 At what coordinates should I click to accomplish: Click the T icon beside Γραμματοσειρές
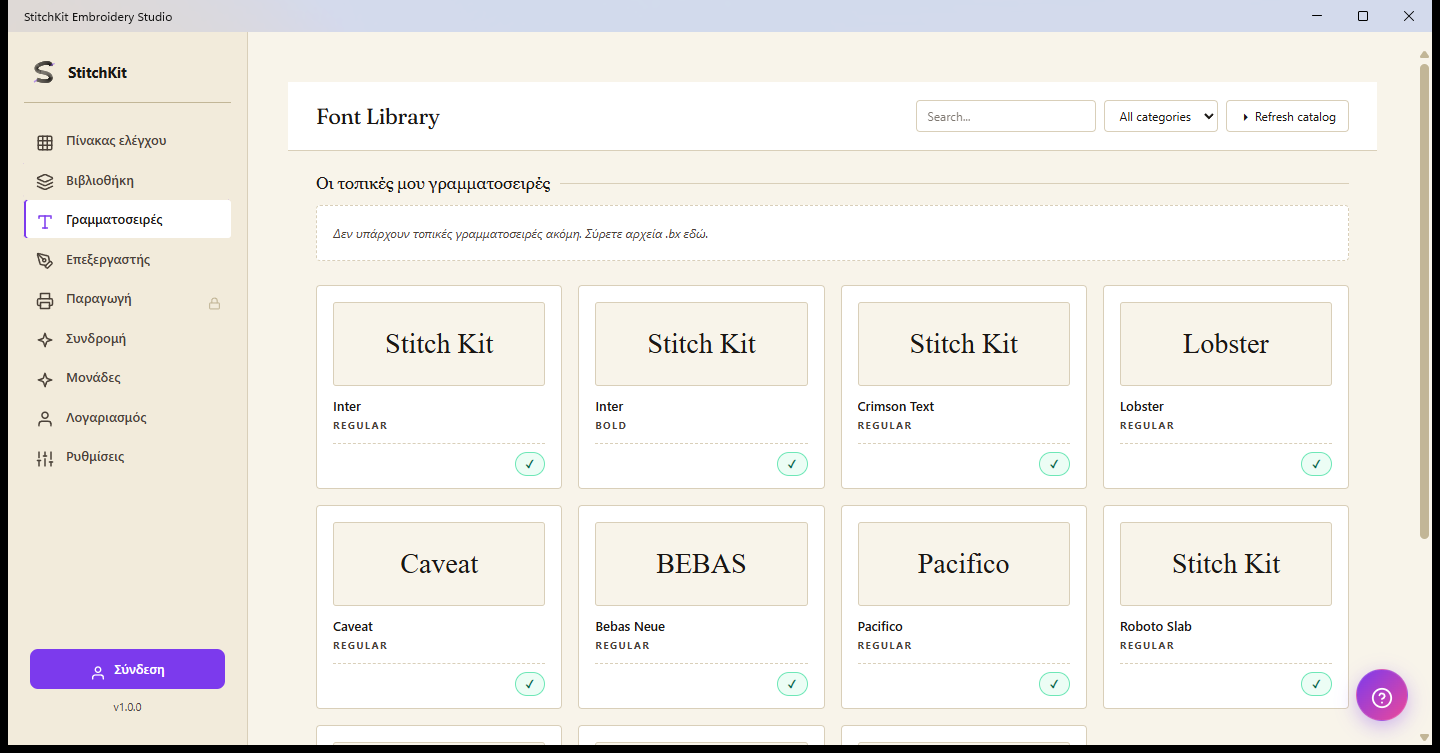[x=45, y=221]
